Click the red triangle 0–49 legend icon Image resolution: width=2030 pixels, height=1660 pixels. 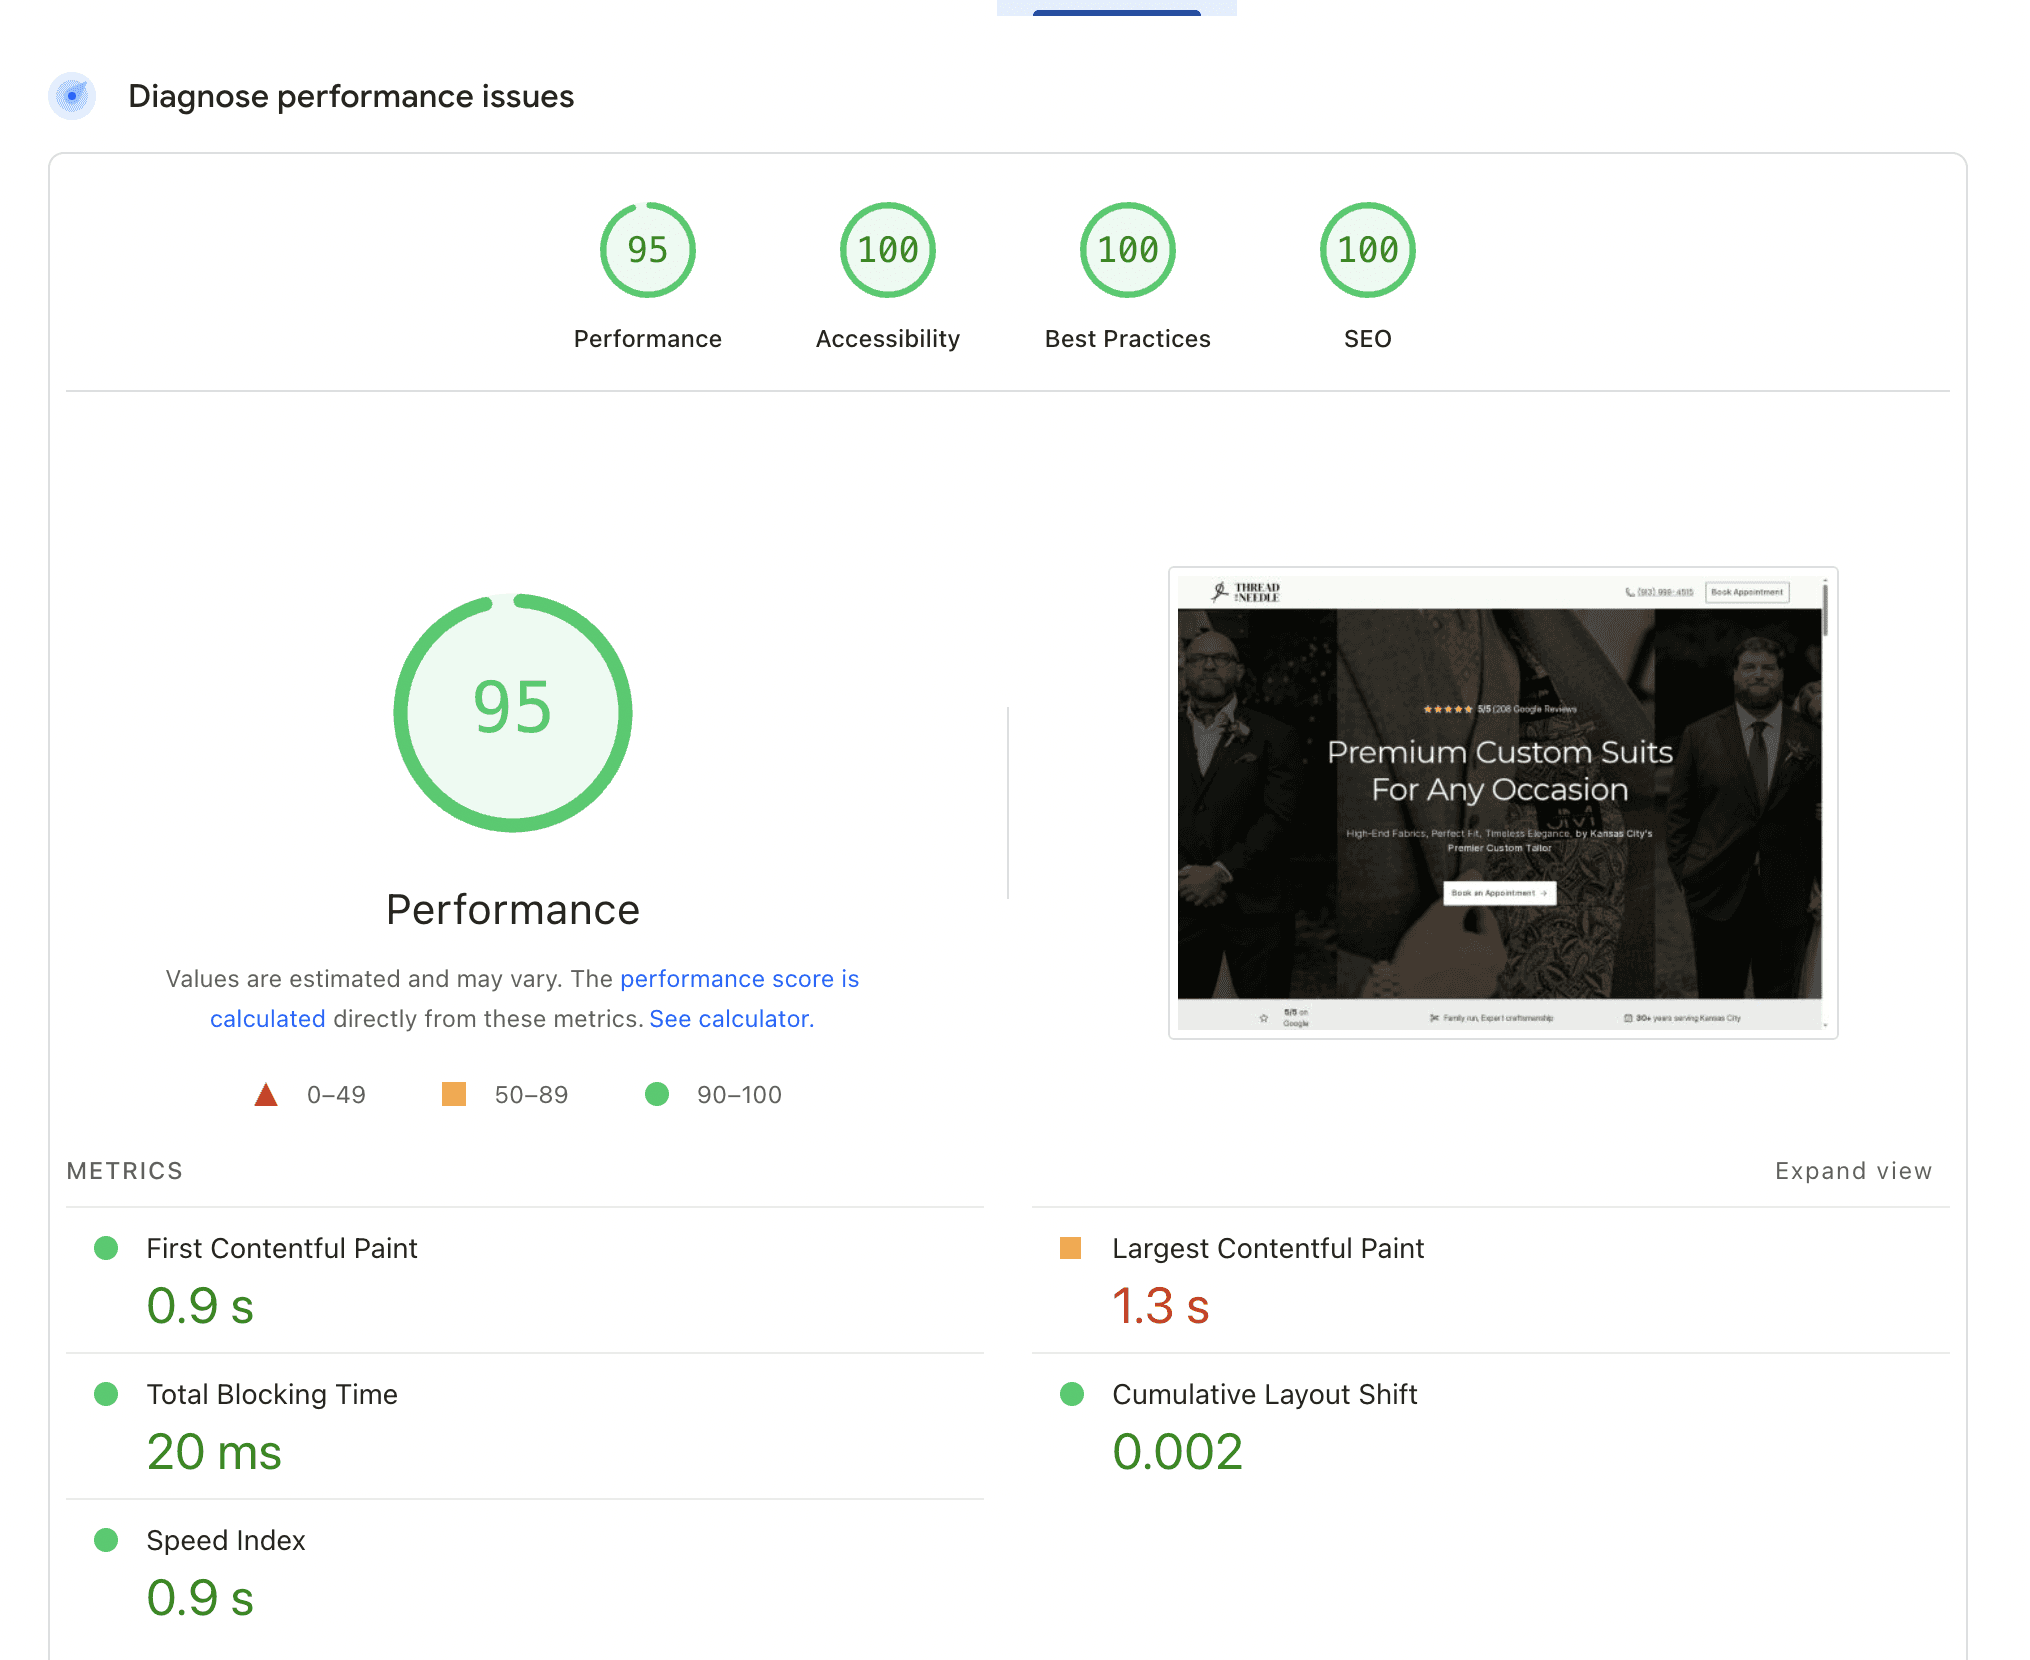pos(266,1095)
